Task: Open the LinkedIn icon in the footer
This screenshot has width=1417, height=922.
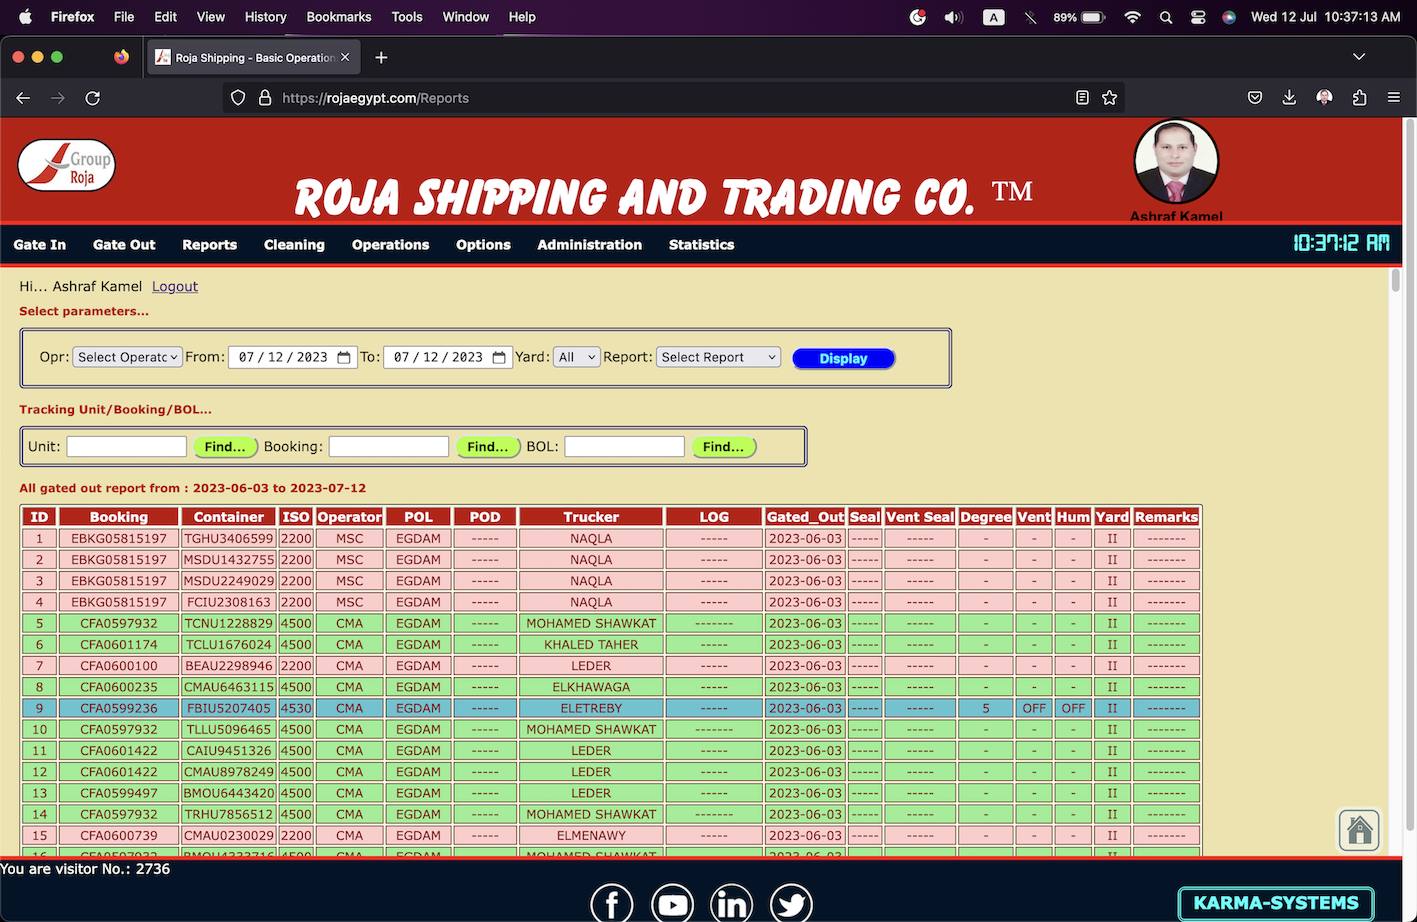Action: click(731, 904)
